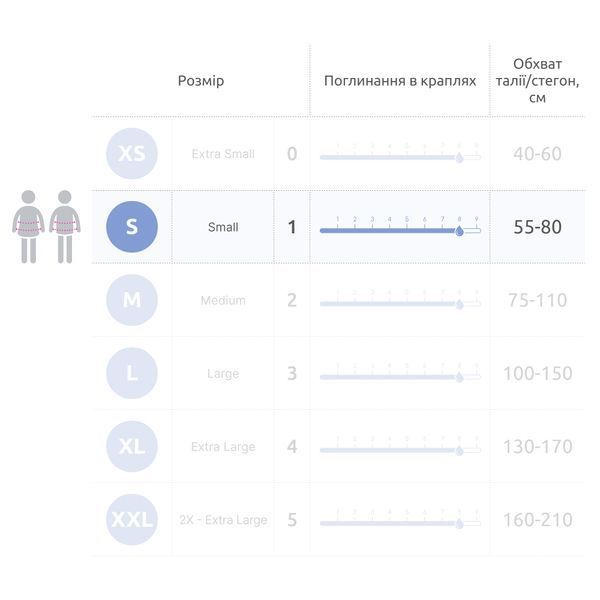Click the droplet marker on Small absorption bar
600x600 pixels.
pos(460,231)
